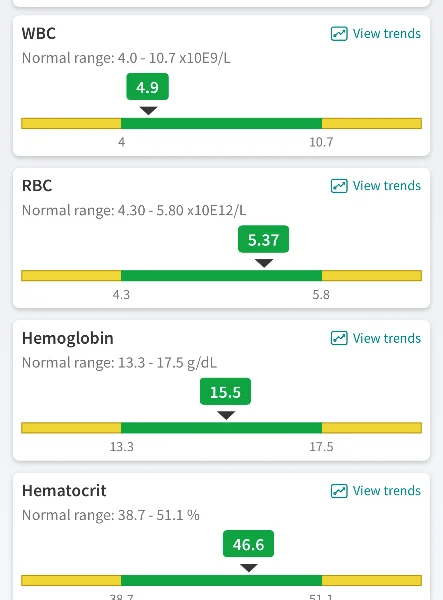Tap the 15.5 Hemoglobin value badge
443x600 pixels.
[x=225, y=392]
